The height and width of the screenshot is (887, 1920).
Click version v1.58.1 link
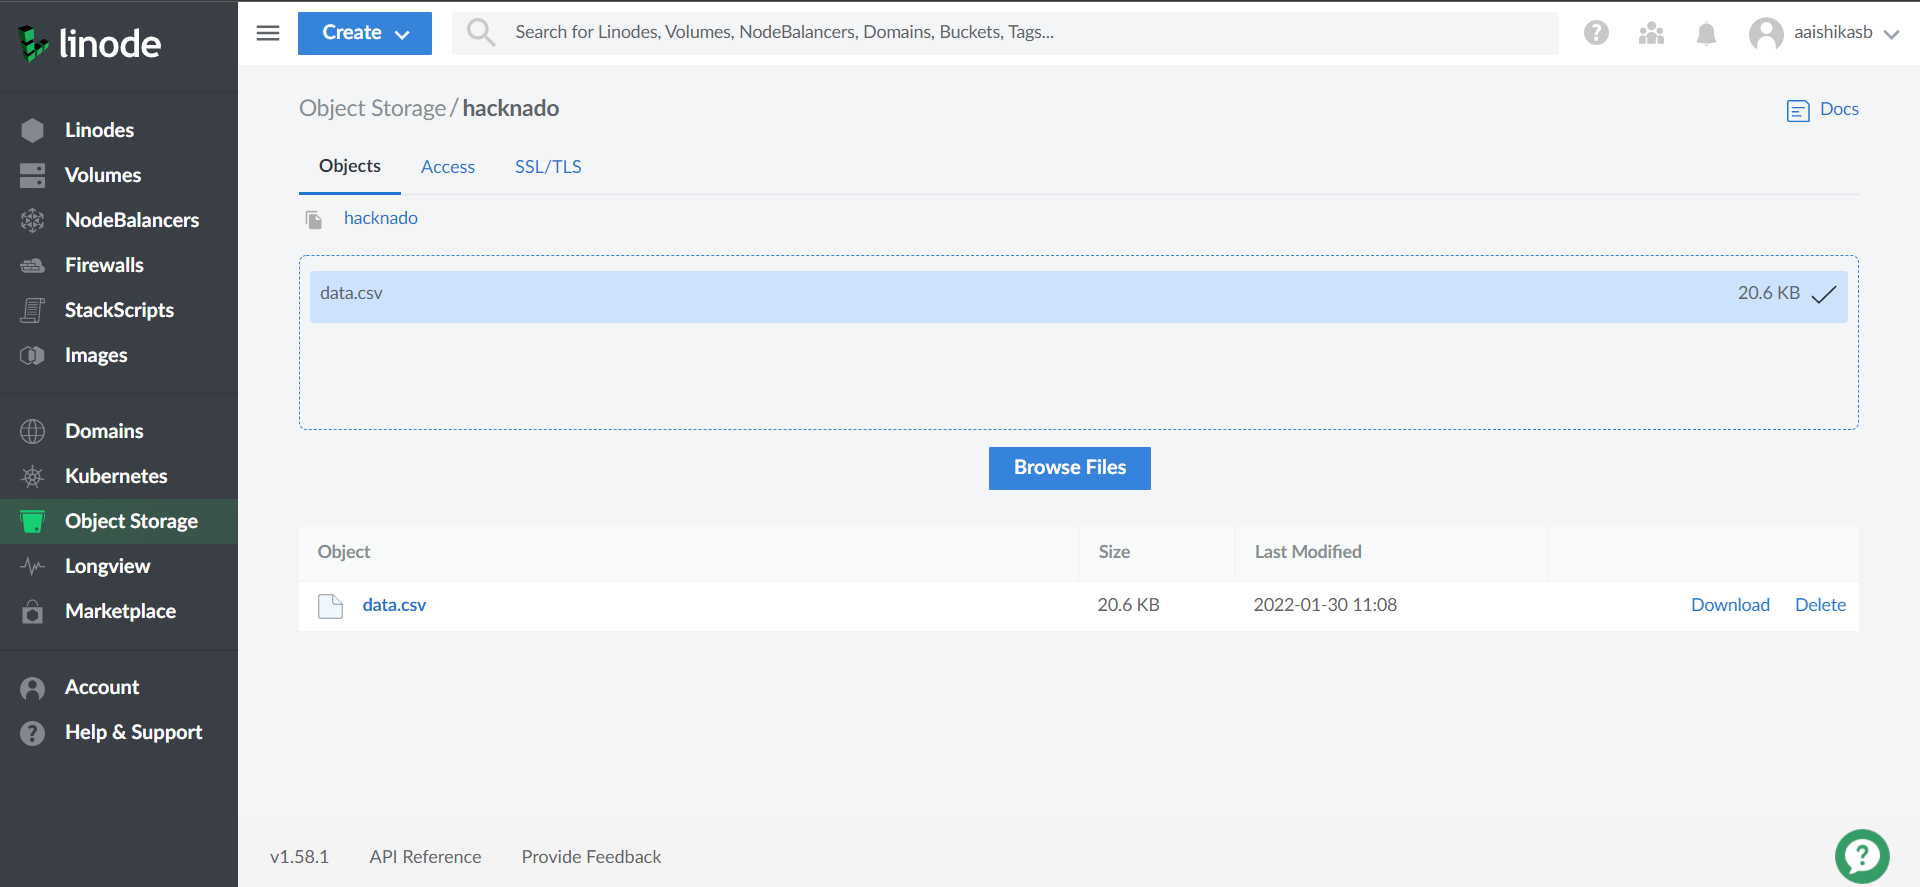pos(299,857)
